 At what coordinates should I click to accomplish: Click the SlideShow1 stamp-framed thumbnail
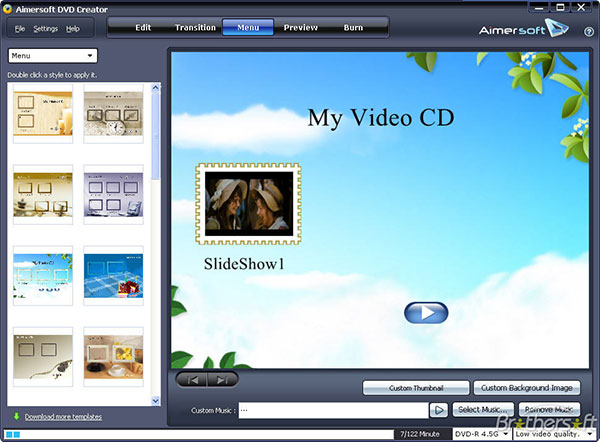coord(248,204)
